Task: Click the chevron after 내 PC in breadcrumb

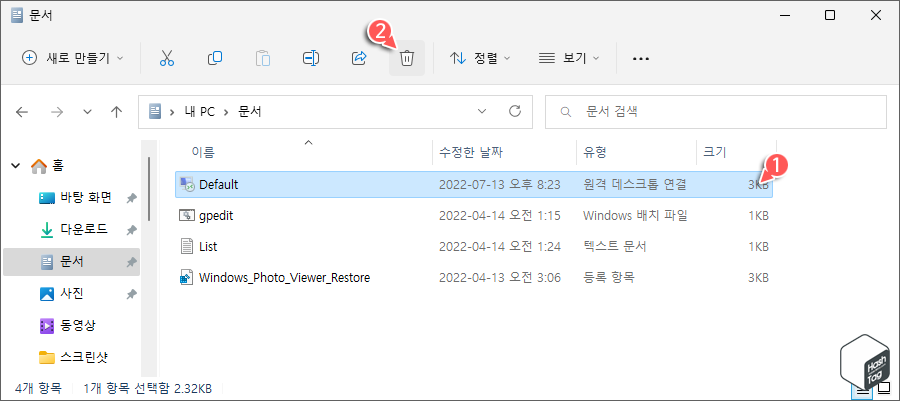Action: point(226,112)
